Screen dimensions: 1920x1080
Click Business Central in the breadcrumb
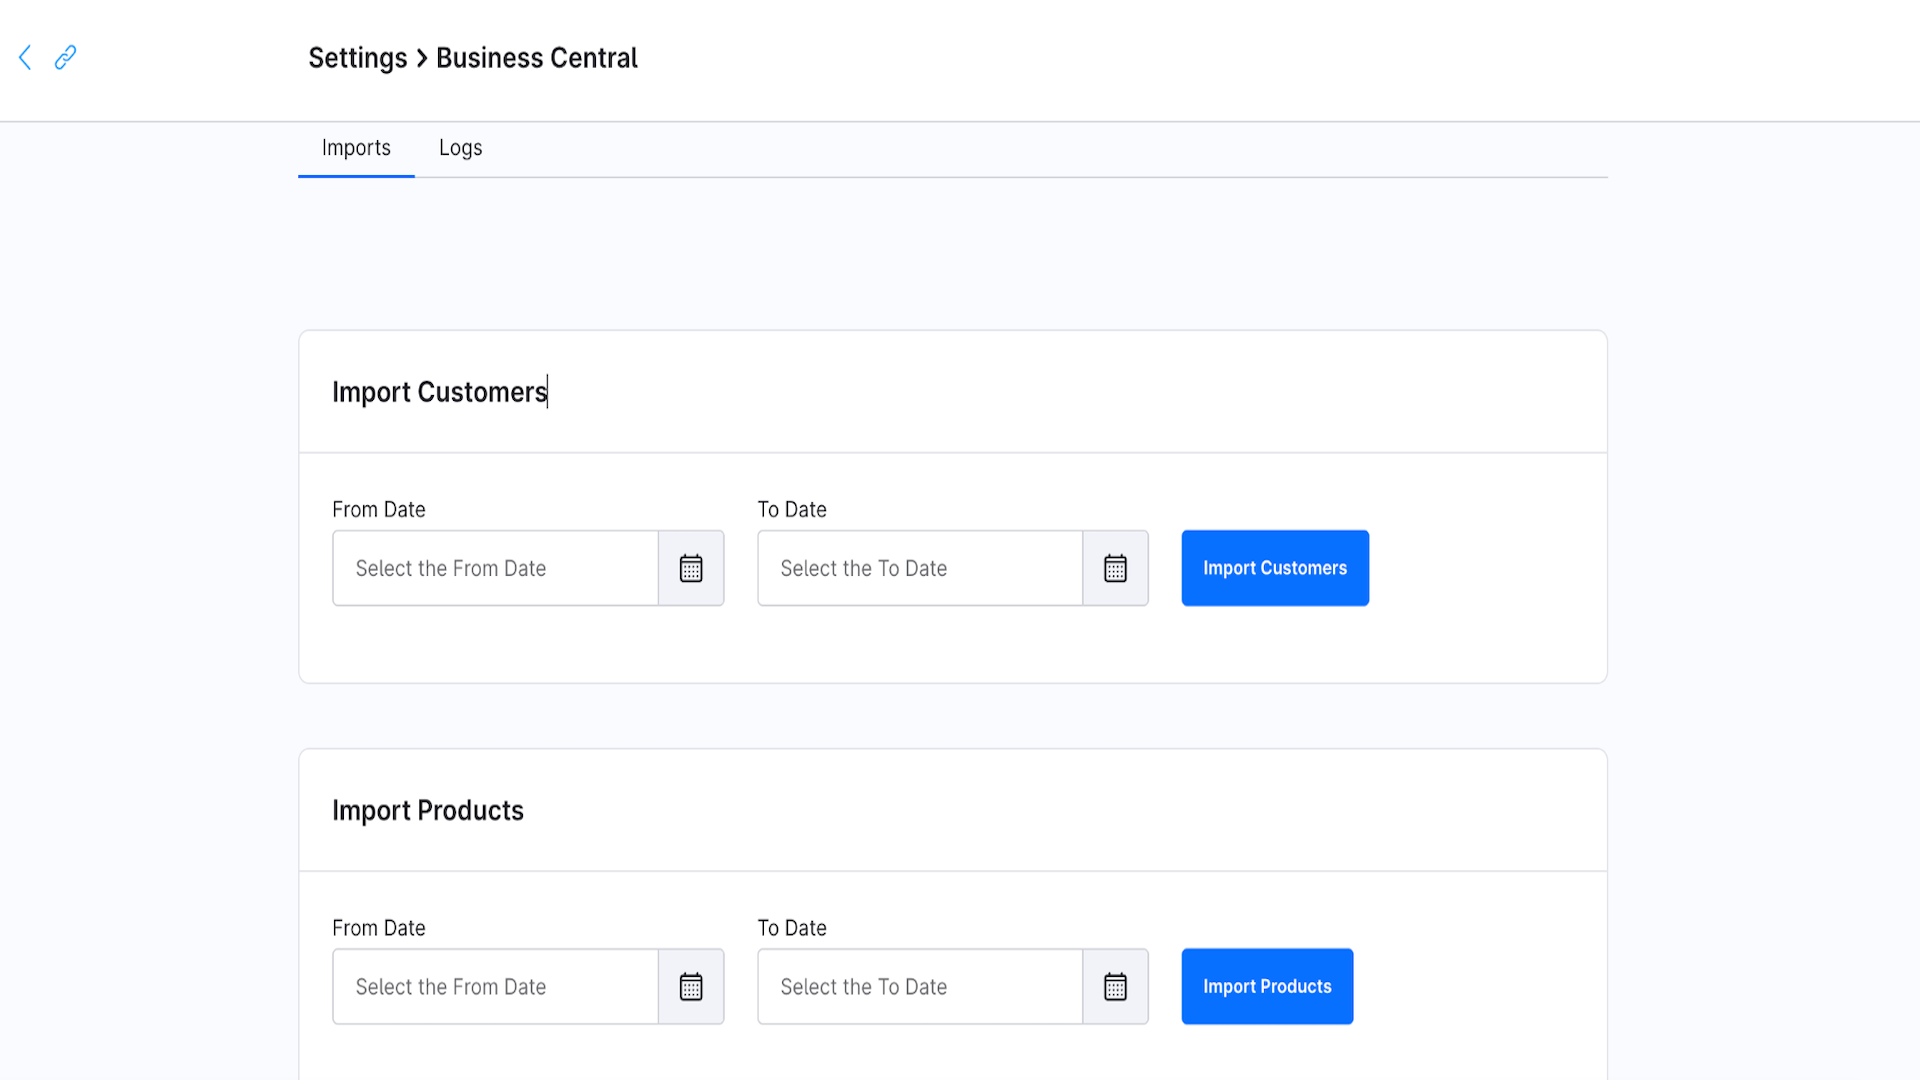point(536,58)
